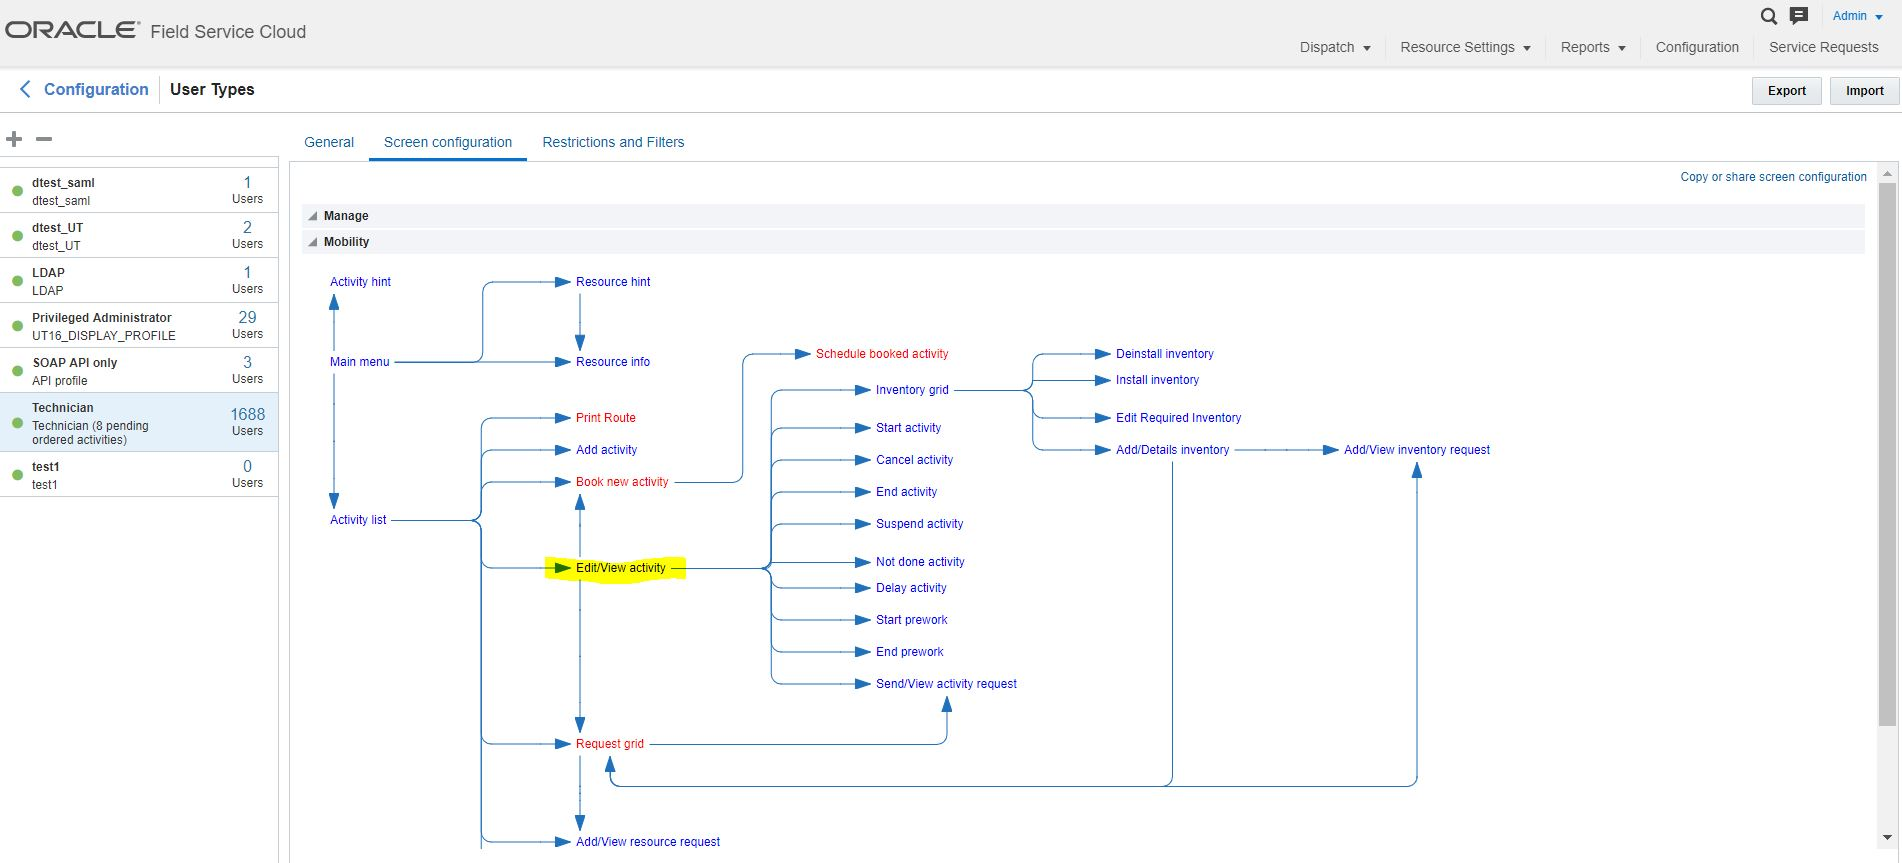
Task: Open the Suspend activity screen node
Action: pyautogui.click(x=919, y=524)
